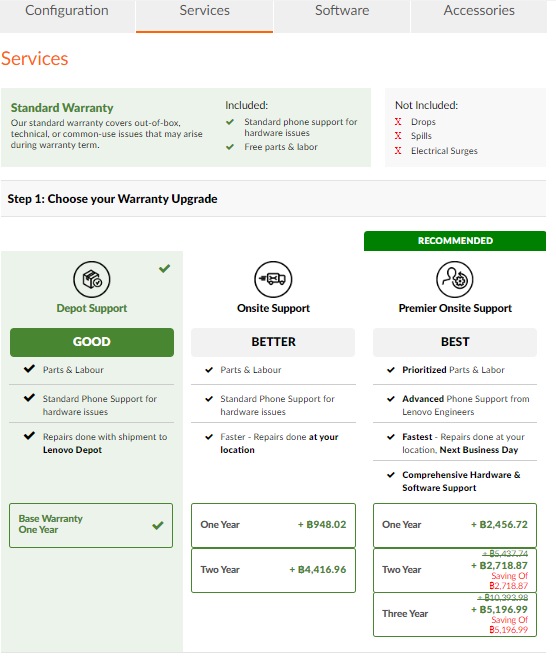Click the Premier Onsite Support technician icon

[x=454, y=279]
